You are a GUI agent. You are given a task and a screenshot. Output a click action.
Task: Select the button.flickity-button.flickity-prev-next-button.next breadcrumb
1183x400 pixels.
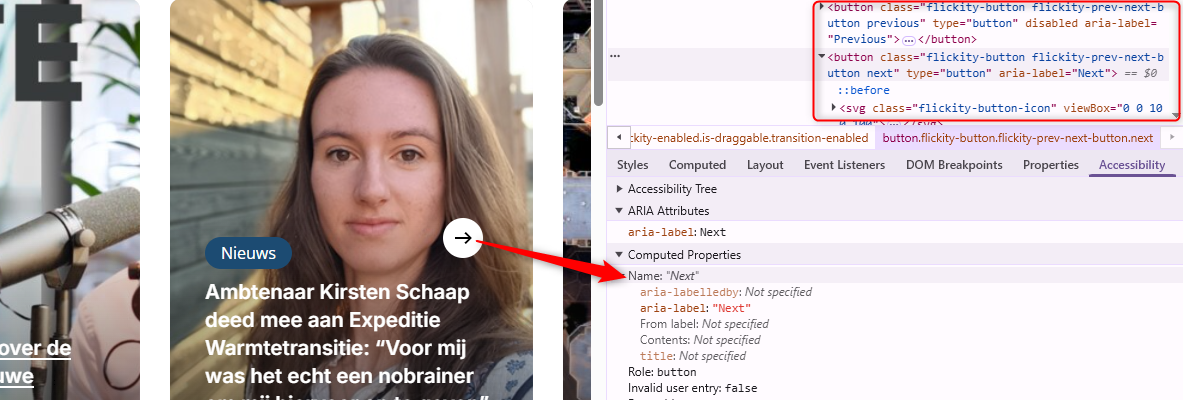click(x=1017, y=137)
